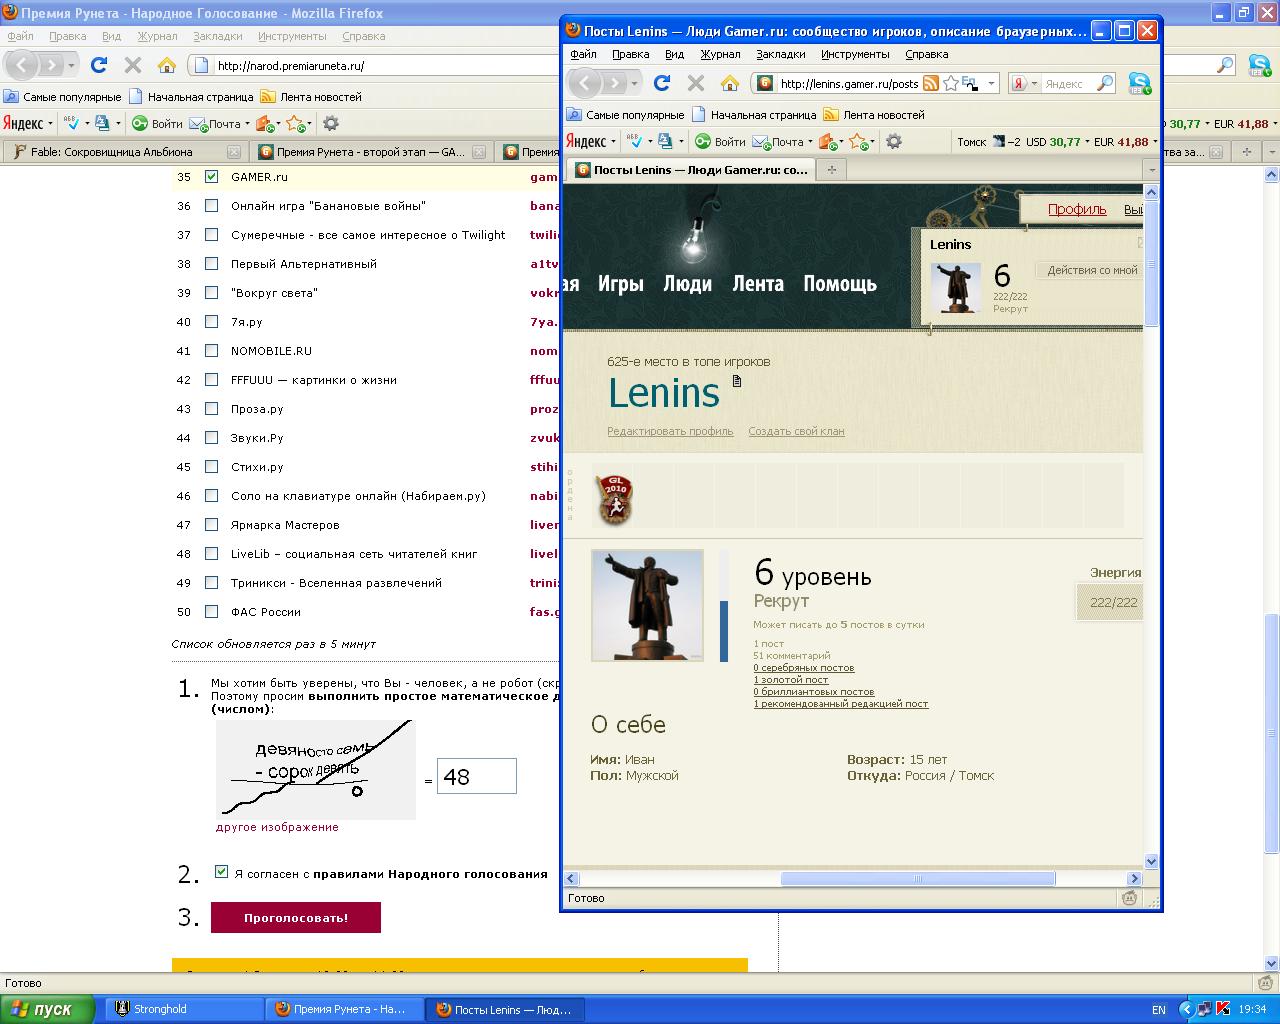Expand USD currency rate dropdown
Viewport: 1280px width, 1024px height.
click(x=1088, y=142)
